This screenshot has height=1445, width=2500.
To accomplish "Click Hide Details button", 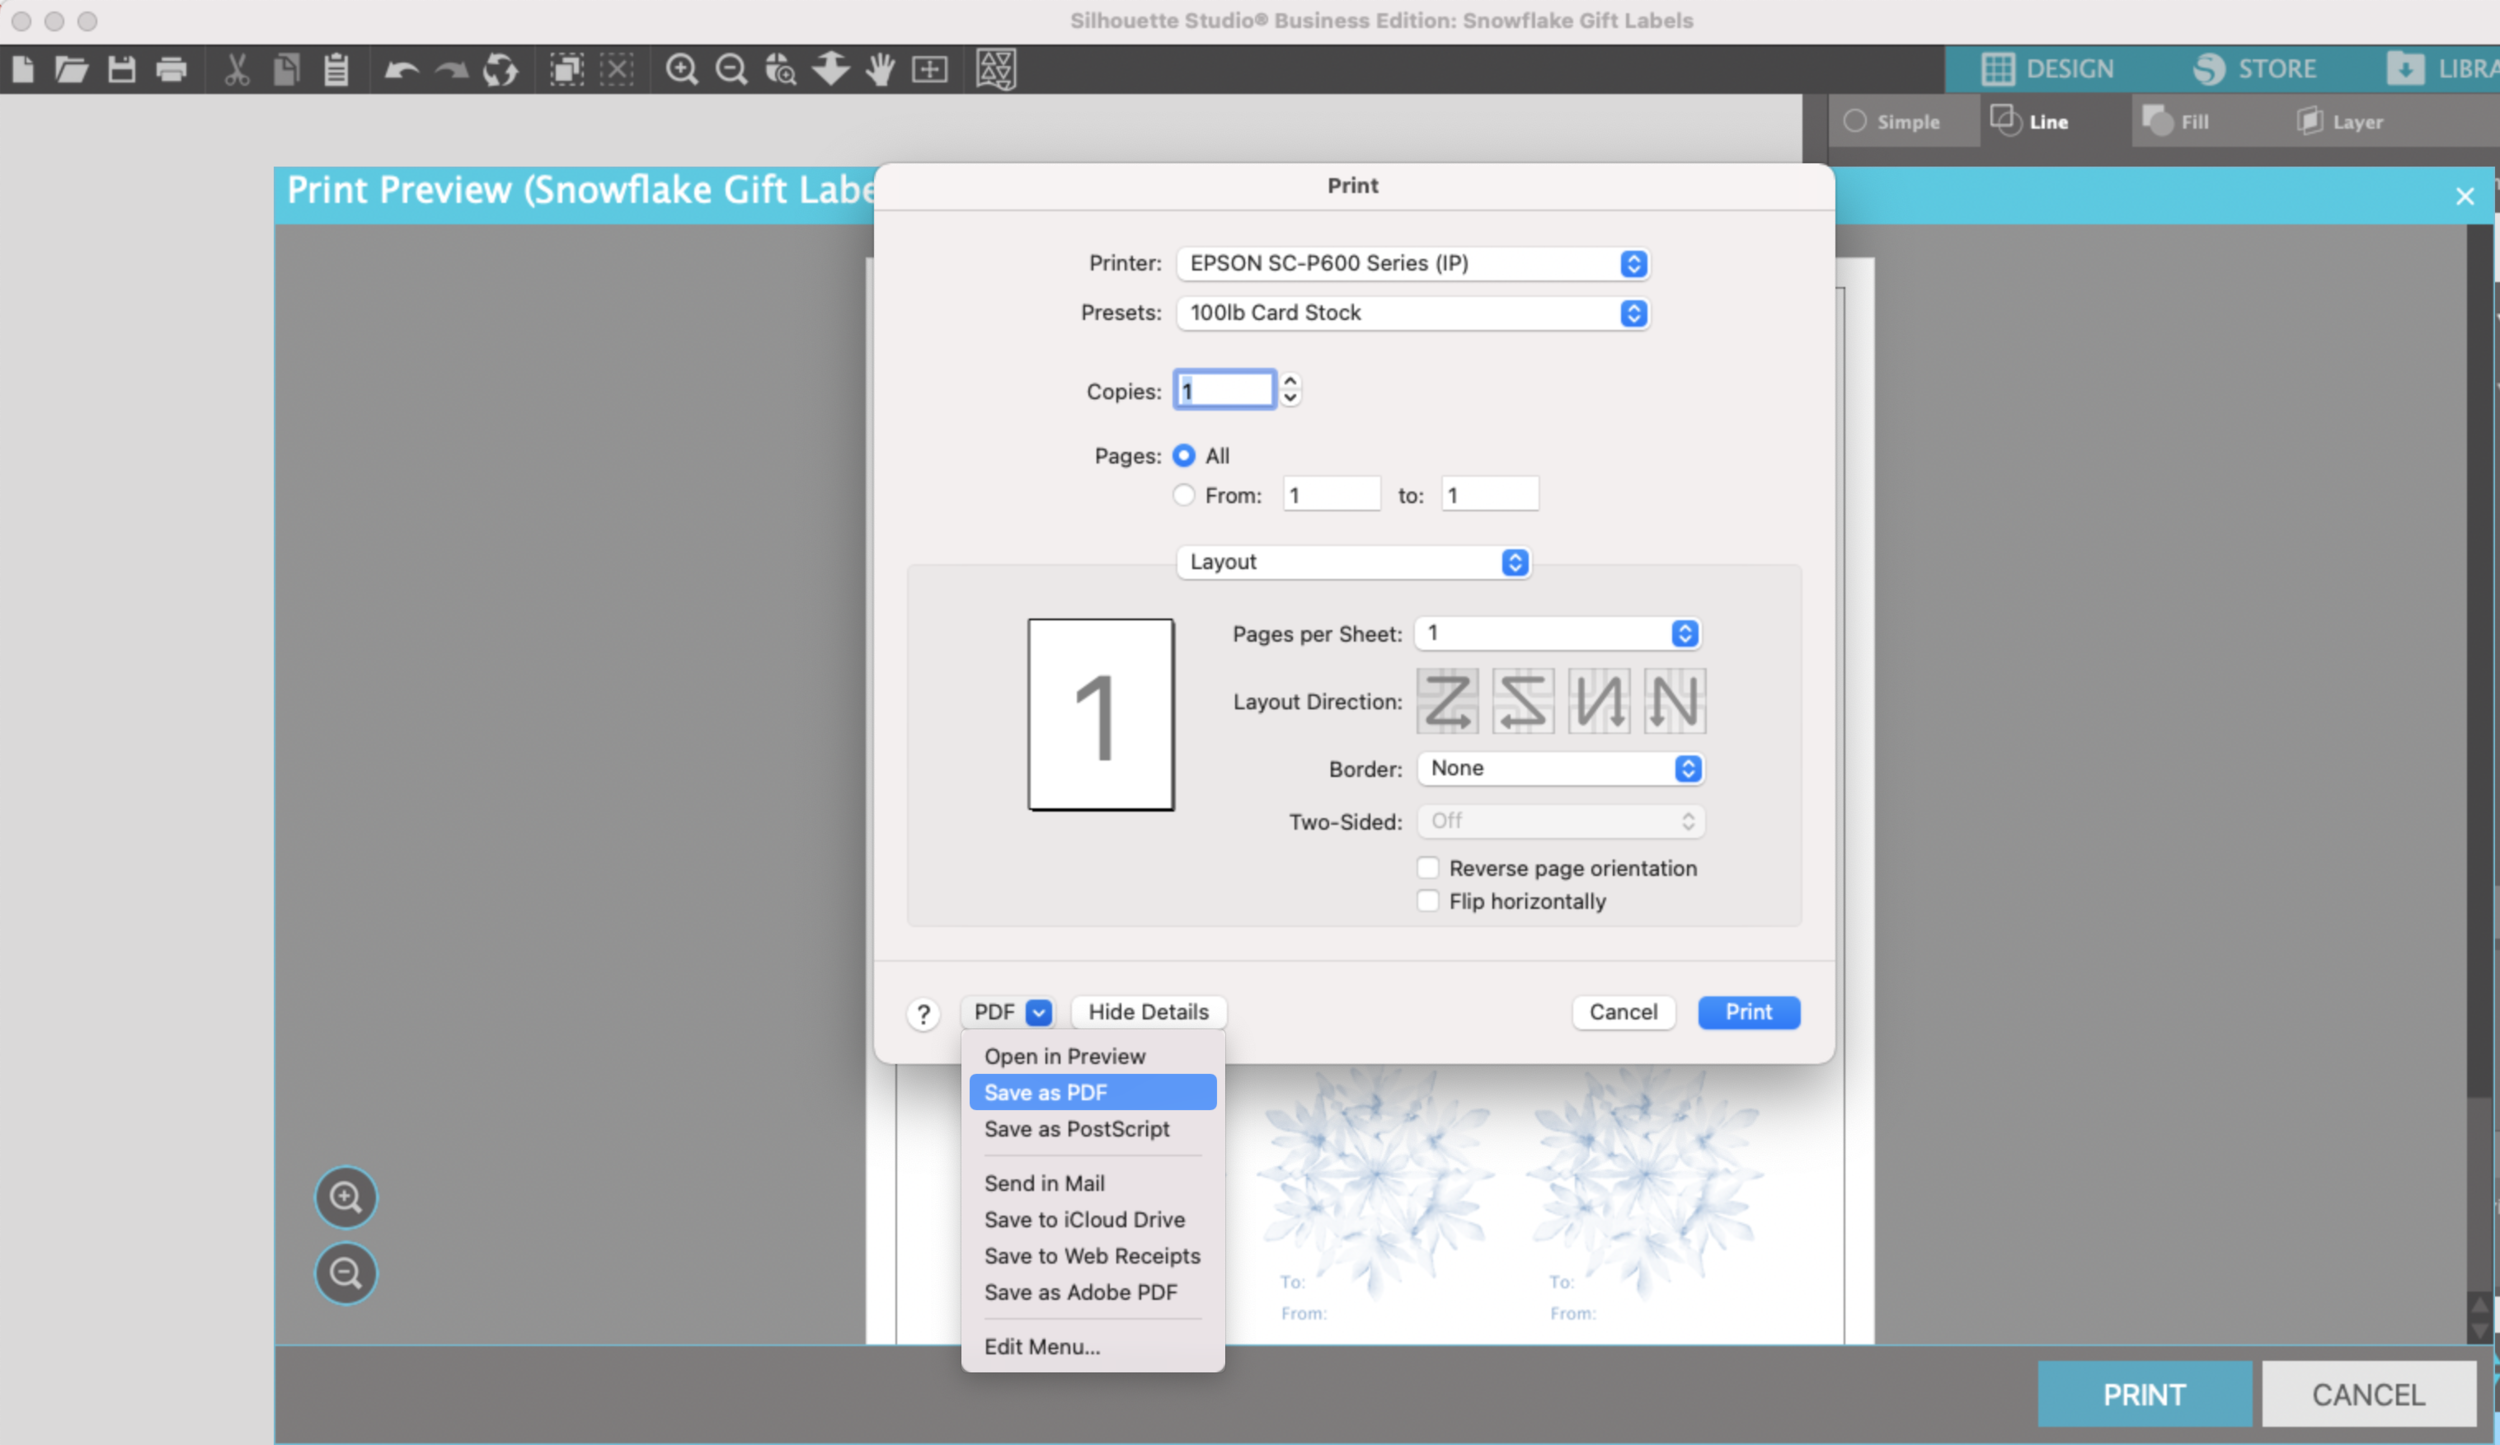I will 1148,1012.
